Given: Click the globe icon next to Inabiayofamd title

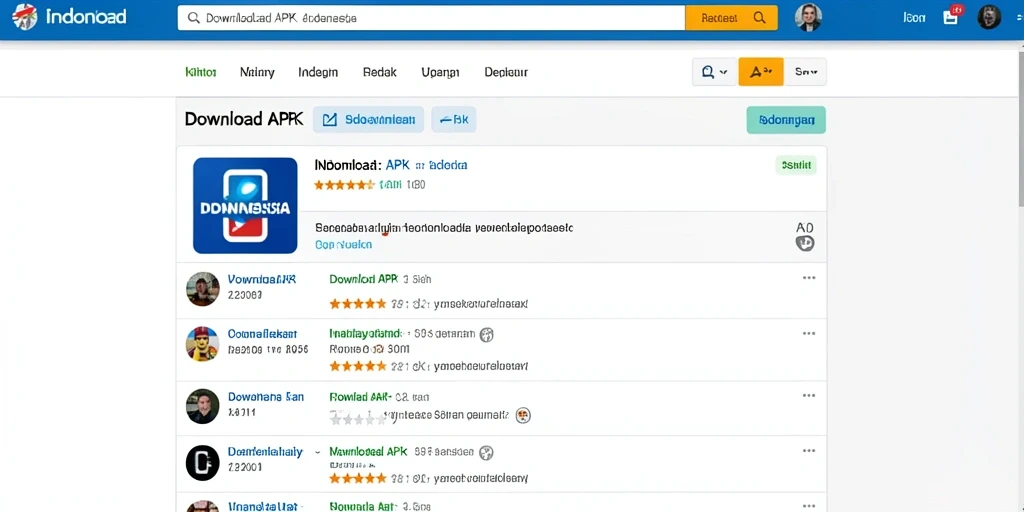Looking at the screenshot, I should tap(487, 335).
